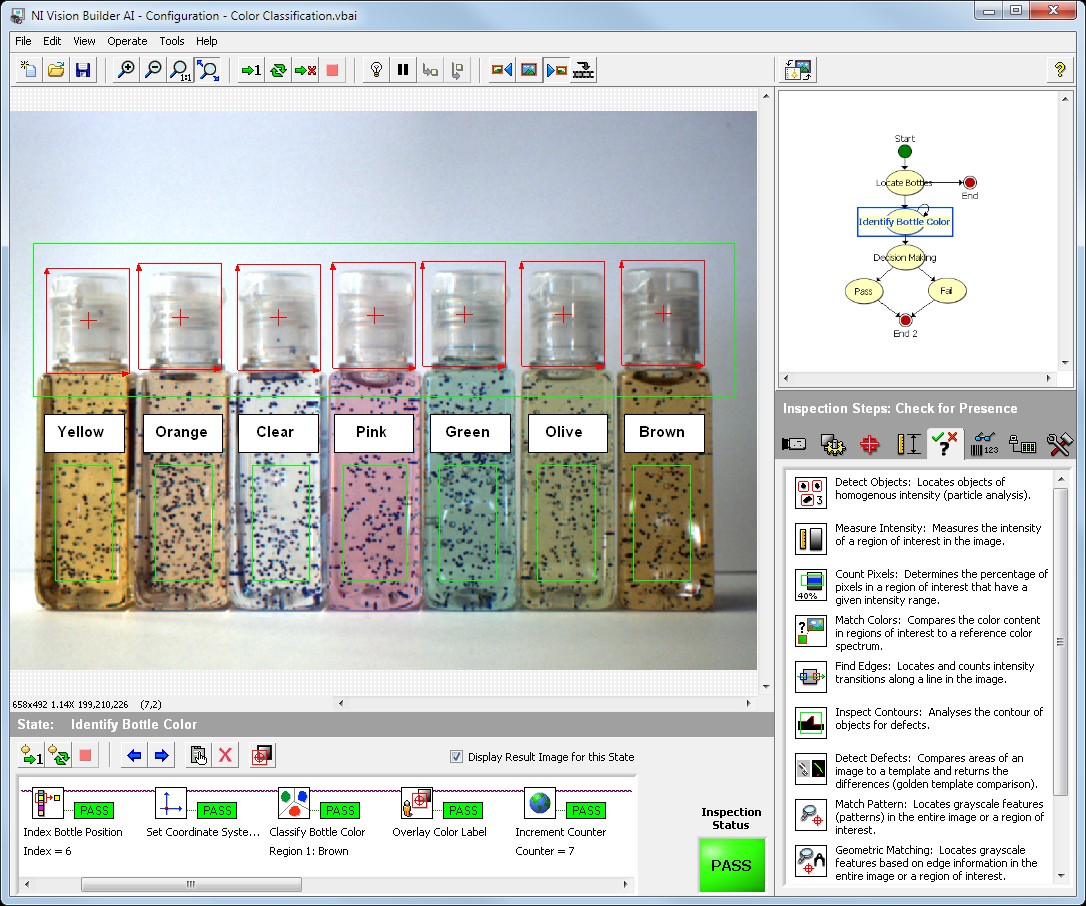
Task: Open an inspection file with the folder icon
Action: point(56,70)
